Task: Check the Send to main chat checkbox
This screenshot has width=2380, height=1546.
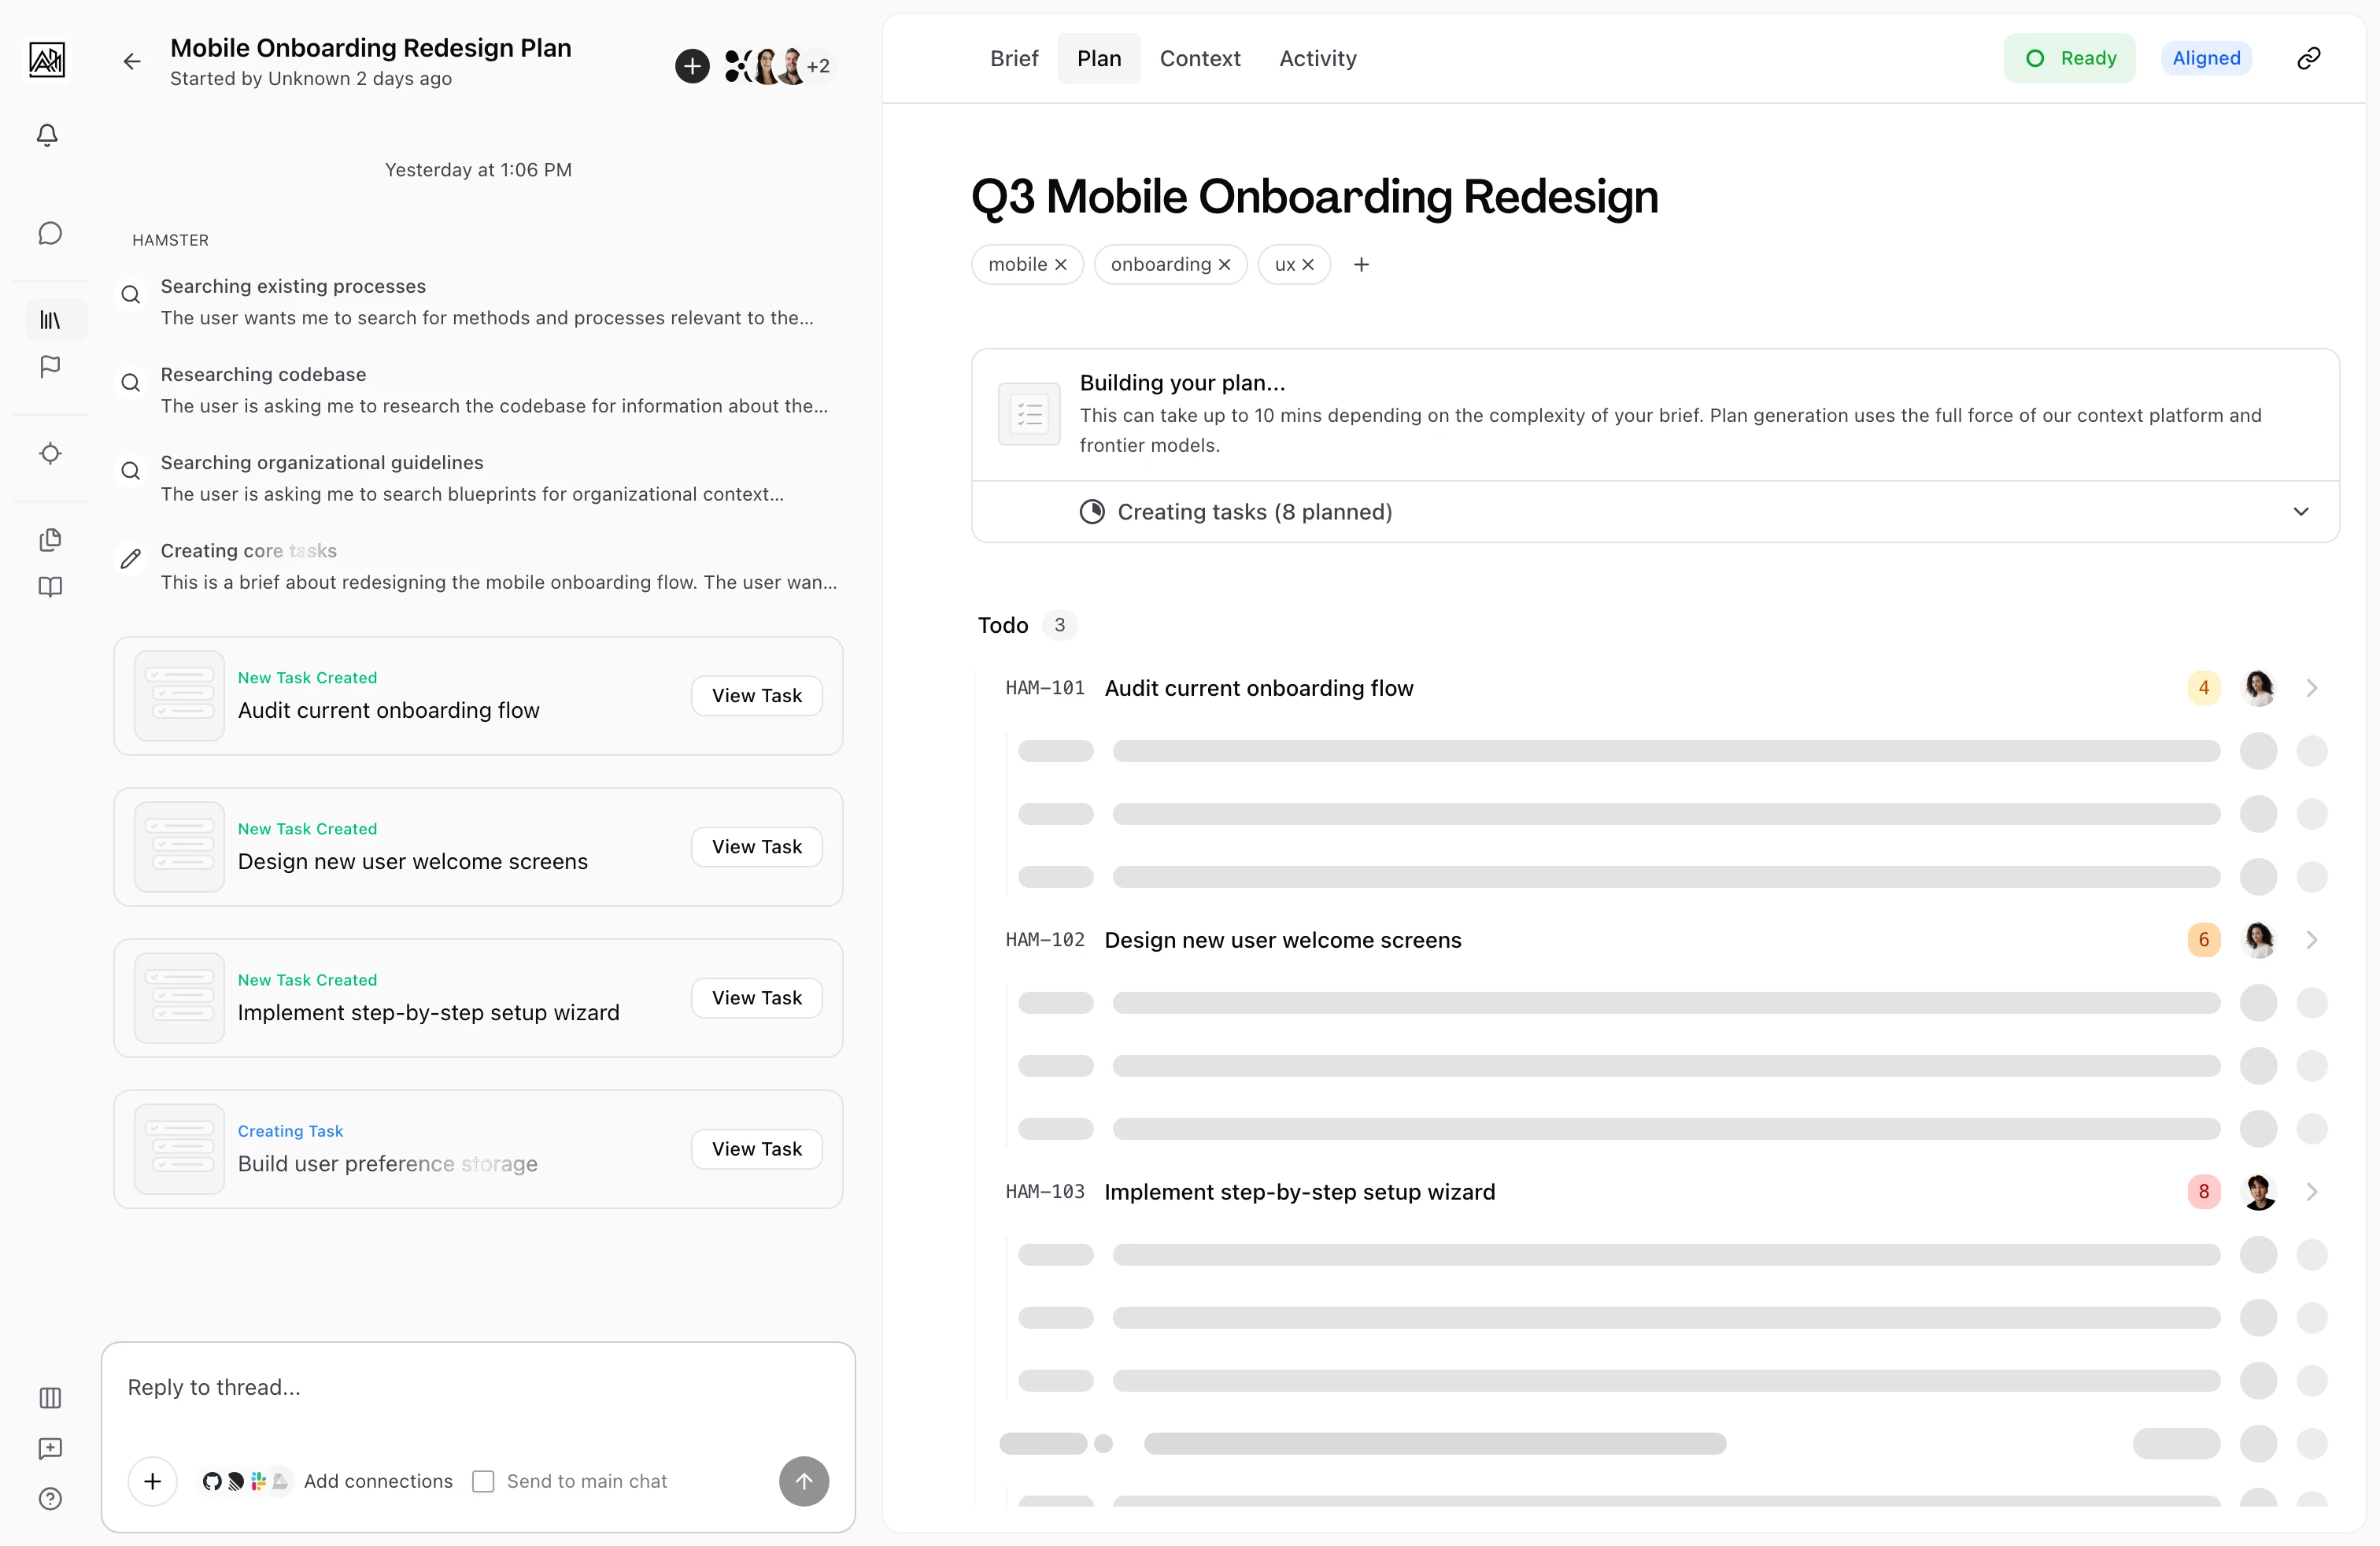Action: tap(484, 1482)
